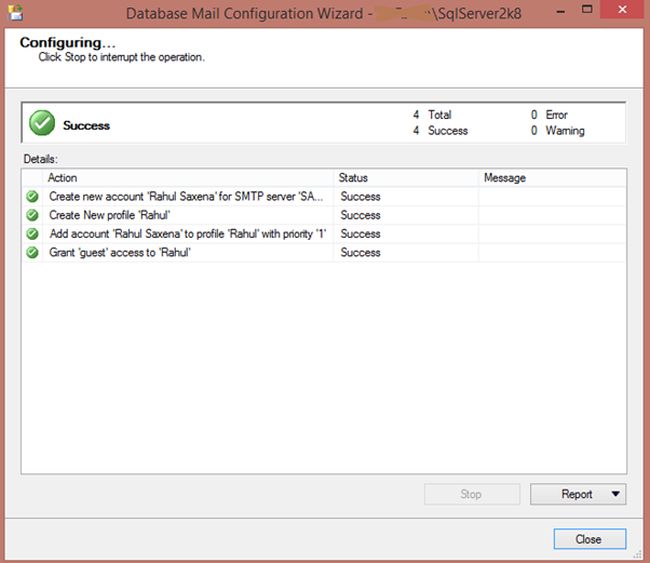
Task: Click Success status in 'Create New profile' row
Action: (360, 215)
